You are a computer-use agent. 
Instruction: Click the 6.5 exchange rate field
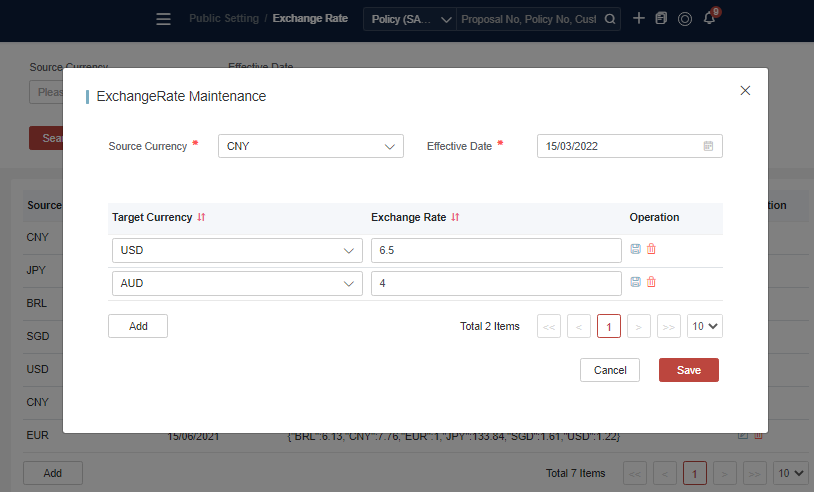point(496,250)
